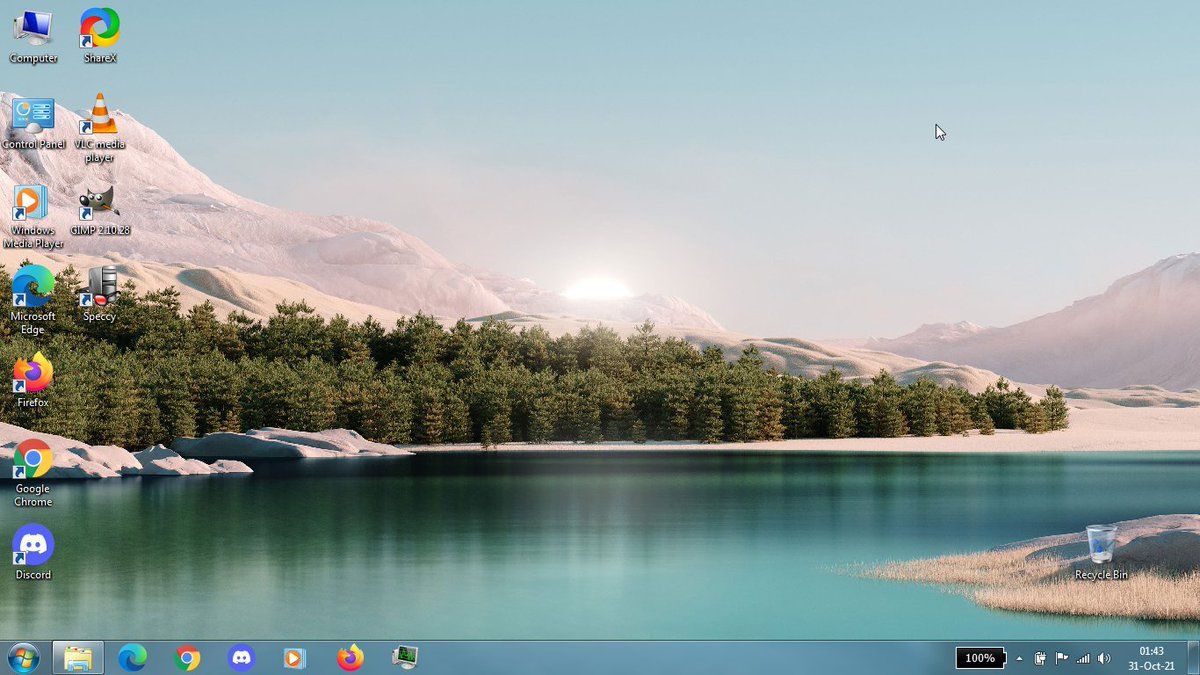Open Firefox from the taskbar
This screenshot has height=675, width=1200.
click(349, 657)
